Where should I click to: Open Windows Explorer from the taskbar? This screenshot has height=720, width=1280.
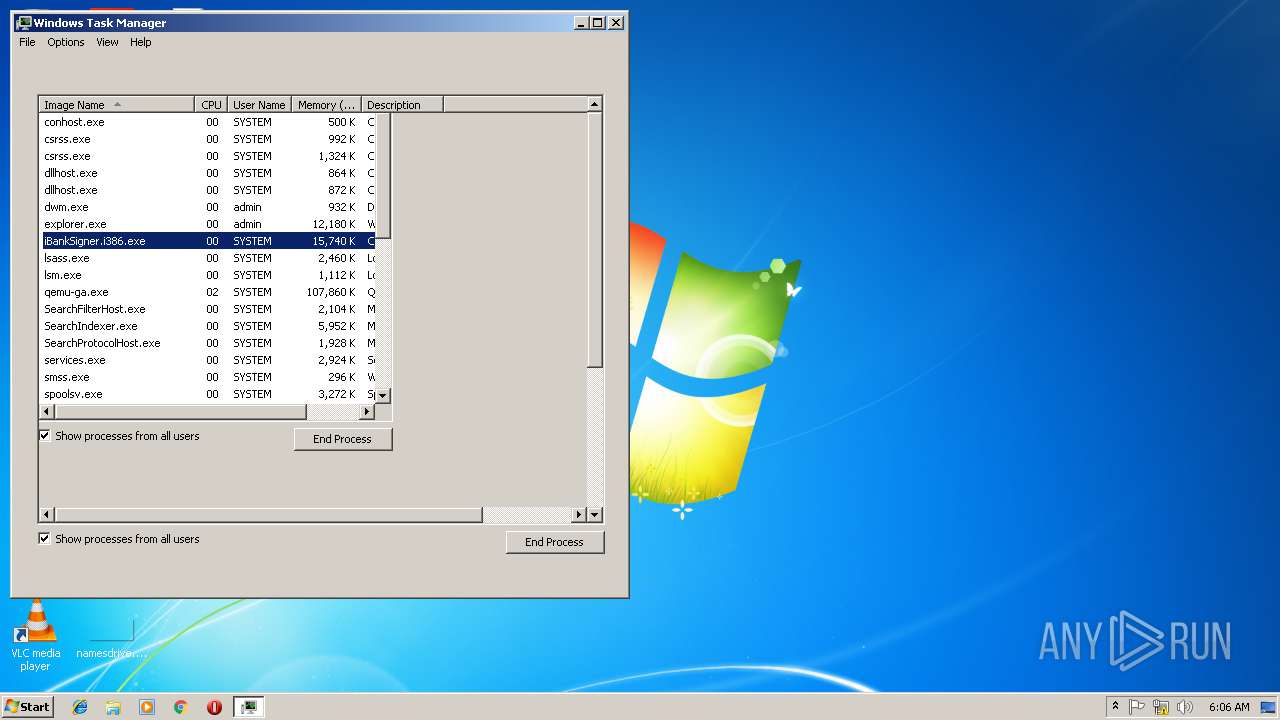click(113, 706)
